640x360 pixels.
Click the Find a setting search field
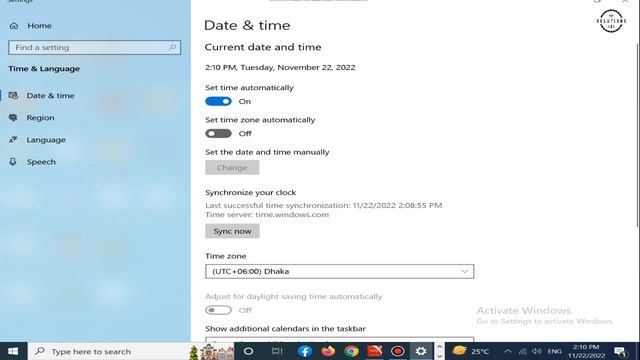[94, 47]
